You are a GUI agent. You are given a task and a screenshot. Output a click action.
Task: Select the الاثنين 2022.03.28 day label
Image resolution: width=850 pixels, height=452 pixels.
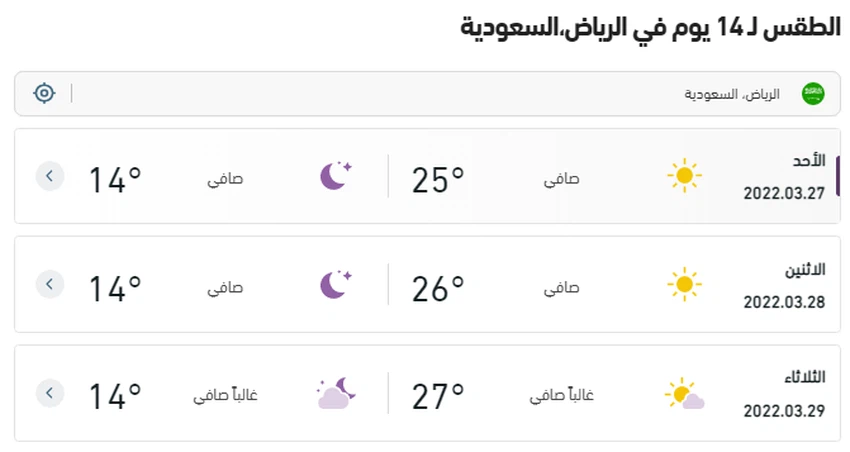click(784, 286)
